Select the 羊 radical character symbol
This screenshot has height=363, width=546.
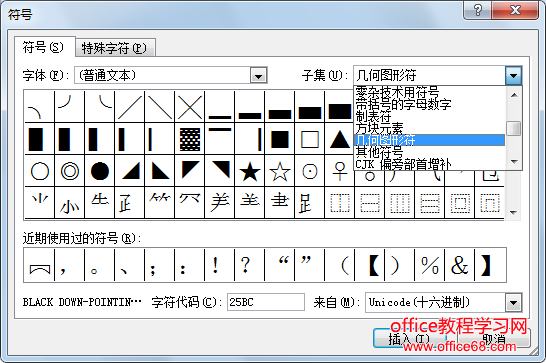pyautogui.click(x=220, y=203)
